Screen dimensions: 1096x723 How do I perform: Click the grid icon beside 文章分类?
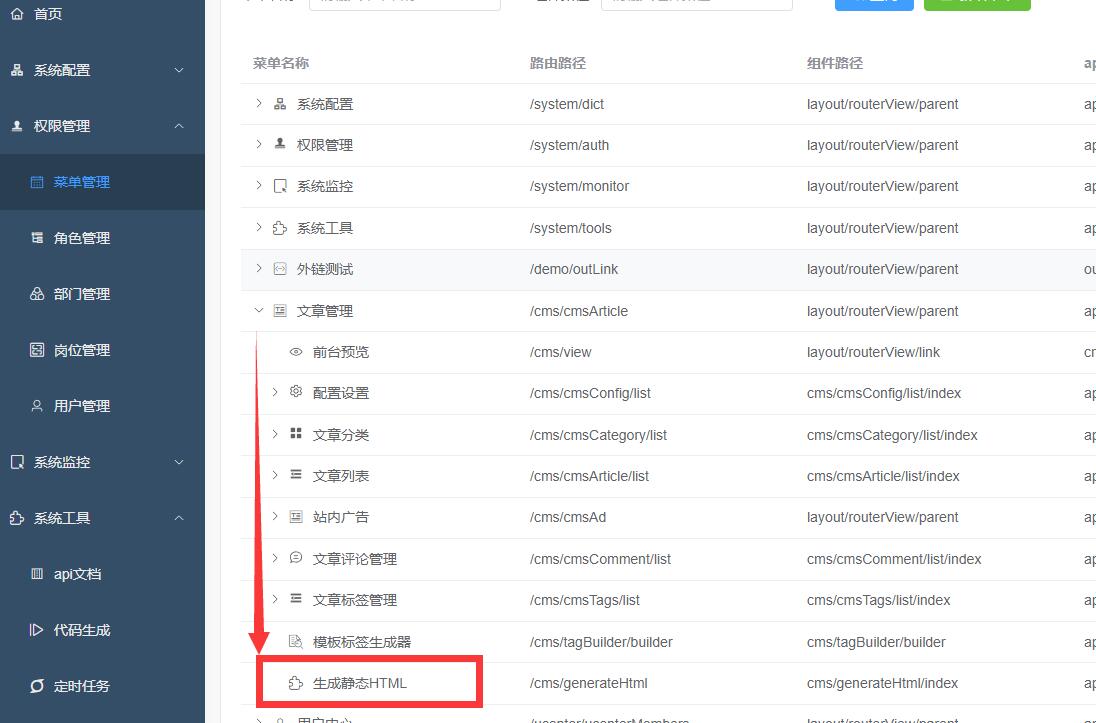click(x=296, y=434)
